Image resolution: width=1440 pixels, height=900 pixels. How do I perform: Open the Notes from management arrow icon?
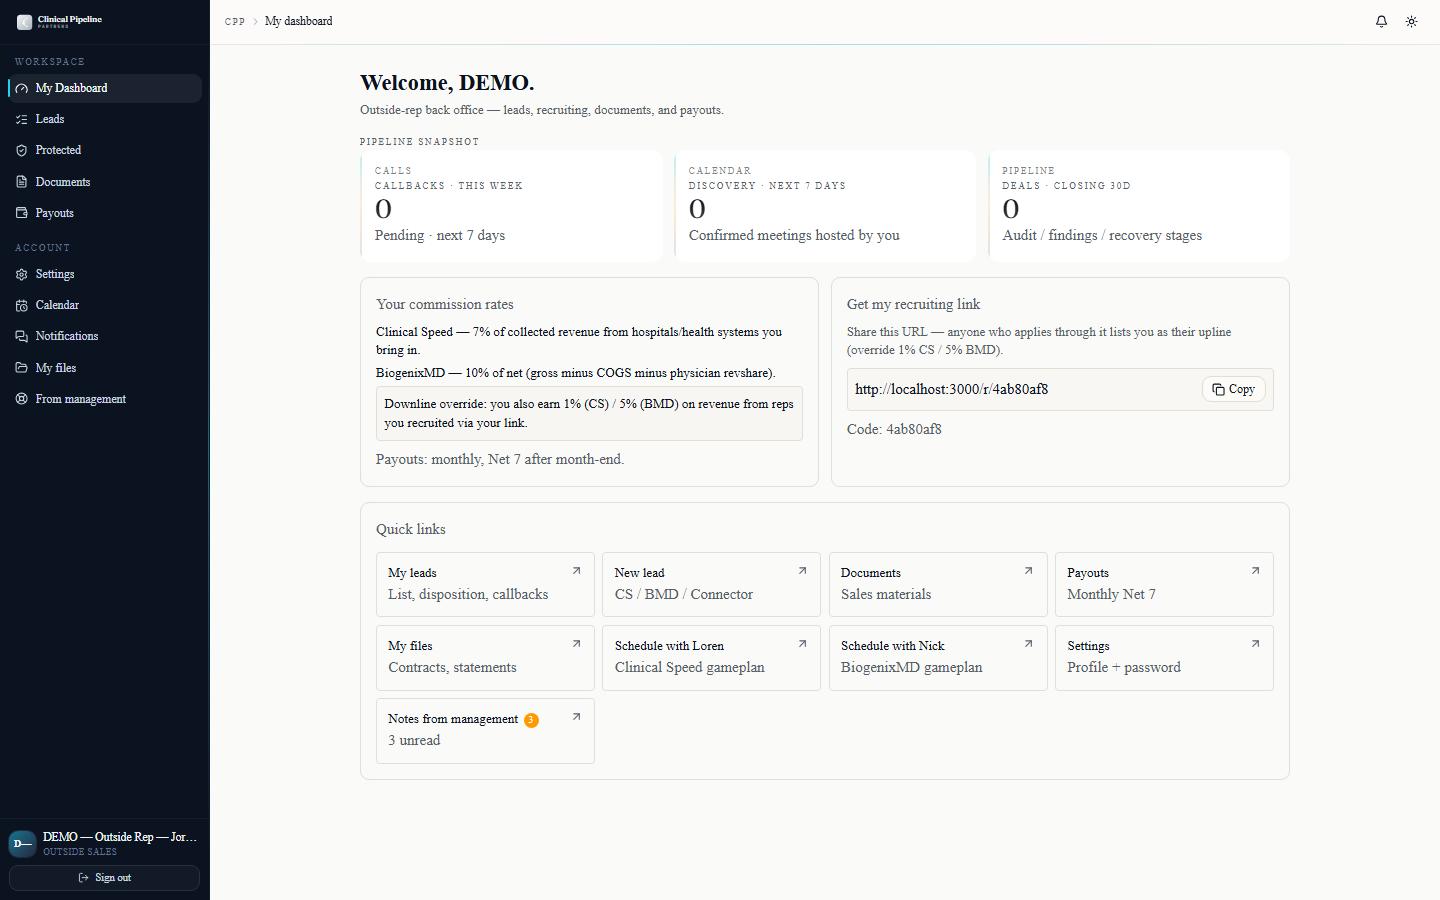pyautogui.click(x=576, y=717)
